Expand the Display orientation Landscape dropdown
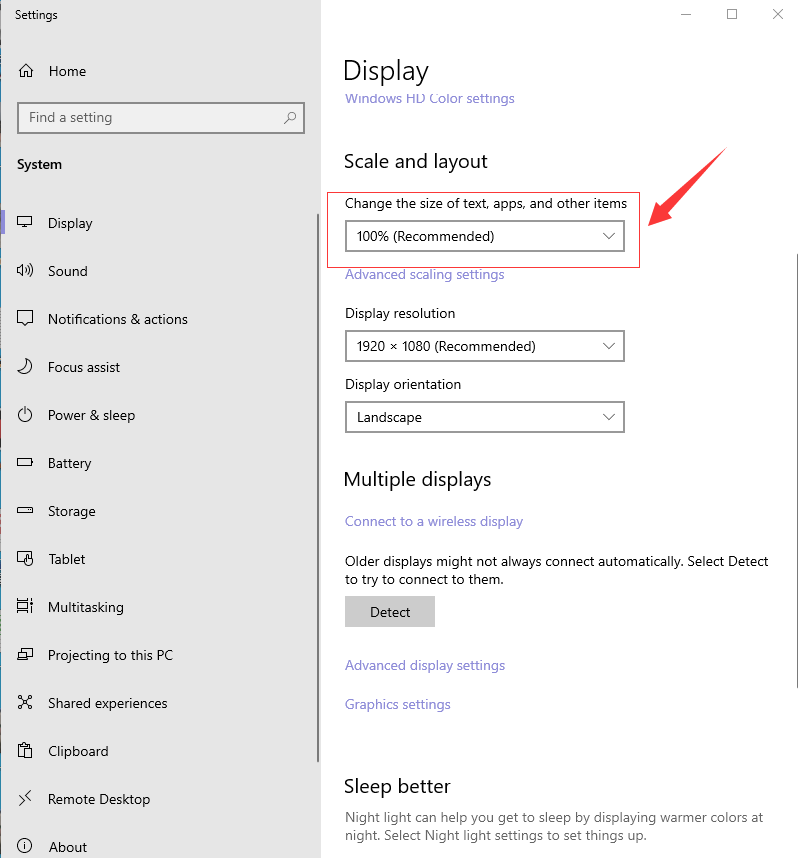The image size is (798, 858). (x=484, y=417)
